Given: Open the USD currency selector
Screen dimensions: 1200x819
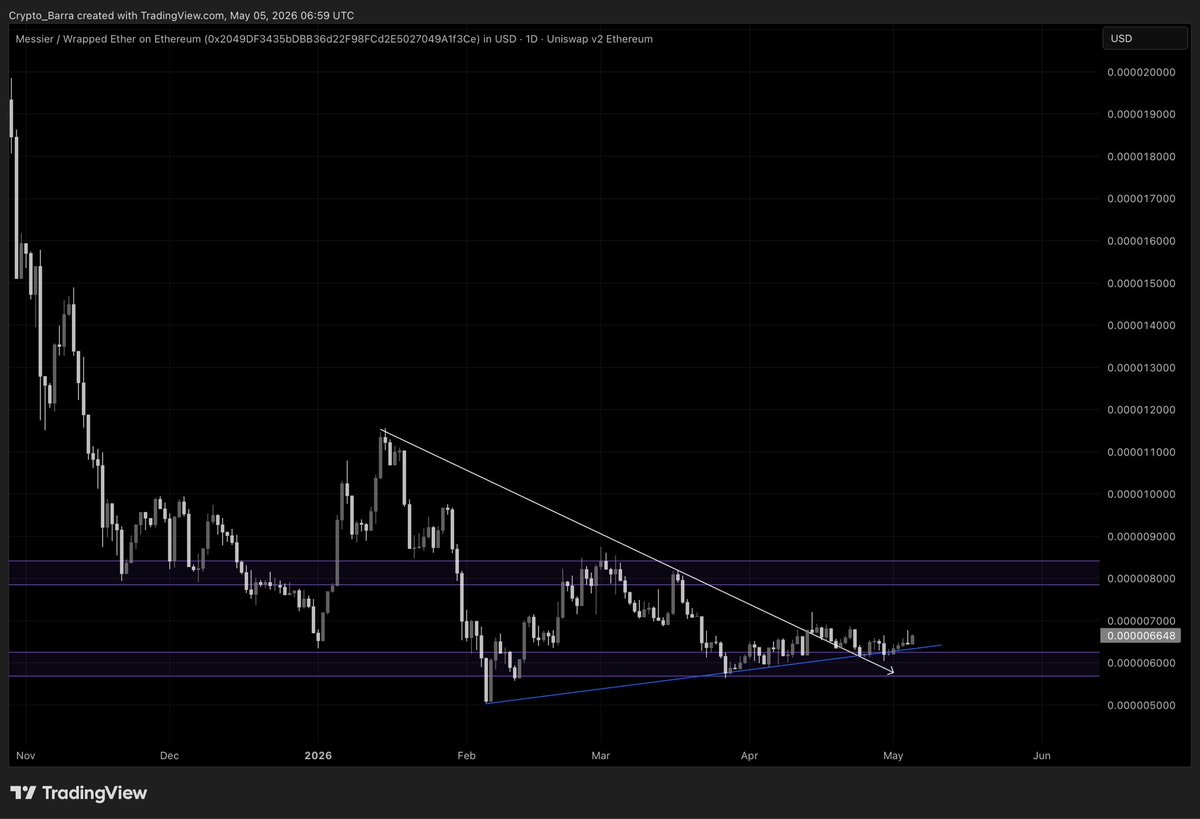Looking at the screenshot, I should pos(1147,39).
